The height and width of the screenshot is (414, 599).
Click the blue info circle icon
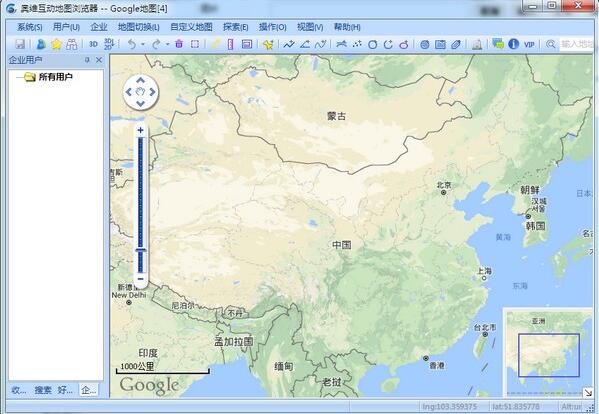(x=513, y=44)
